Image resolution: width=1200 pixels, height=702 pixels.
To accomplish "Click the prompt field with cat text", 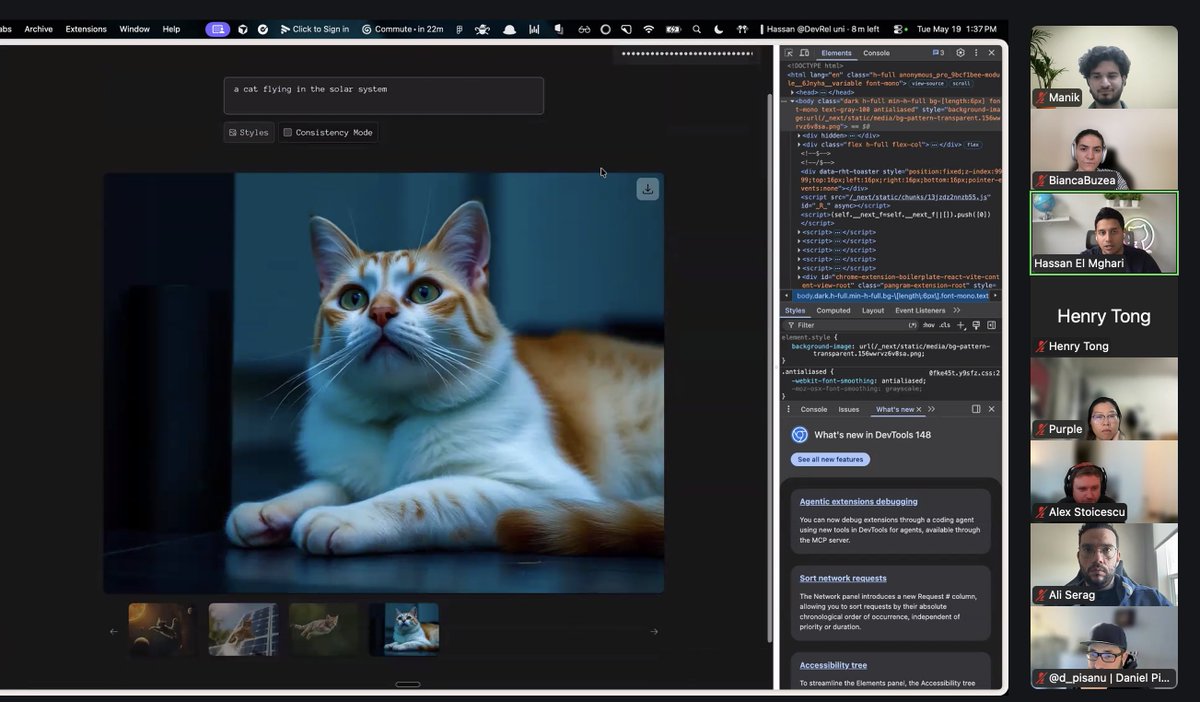I will (384, 95).
